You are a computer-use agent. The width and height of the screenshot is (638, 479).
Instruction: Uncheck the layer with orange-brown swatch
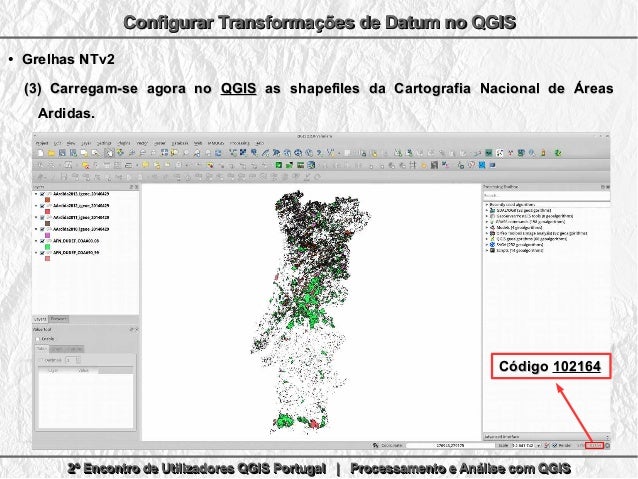[x=42, y=194]
